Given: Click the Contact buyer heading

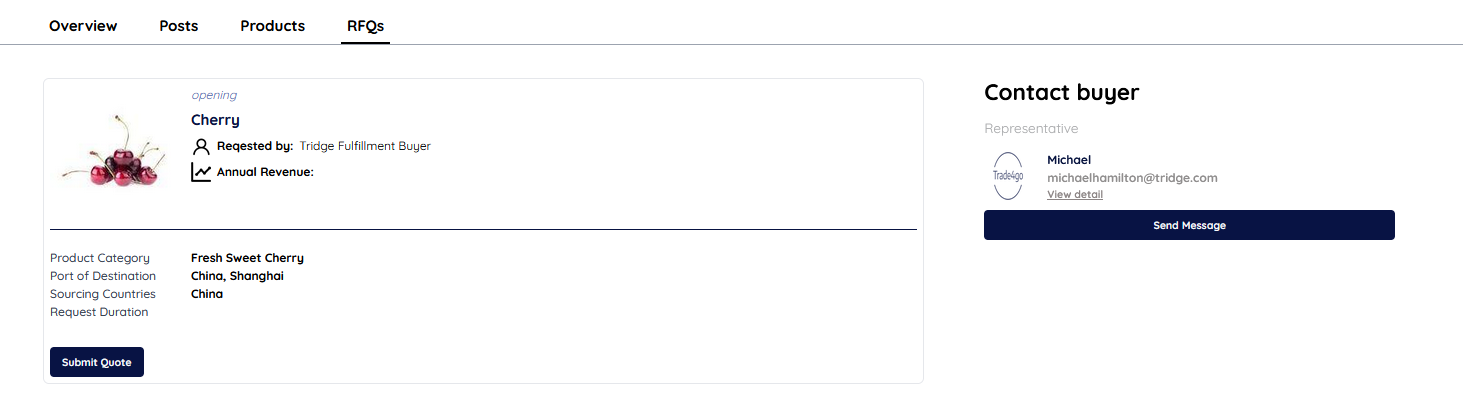Looking at the screenshot, I should (x=1061, y=93).
